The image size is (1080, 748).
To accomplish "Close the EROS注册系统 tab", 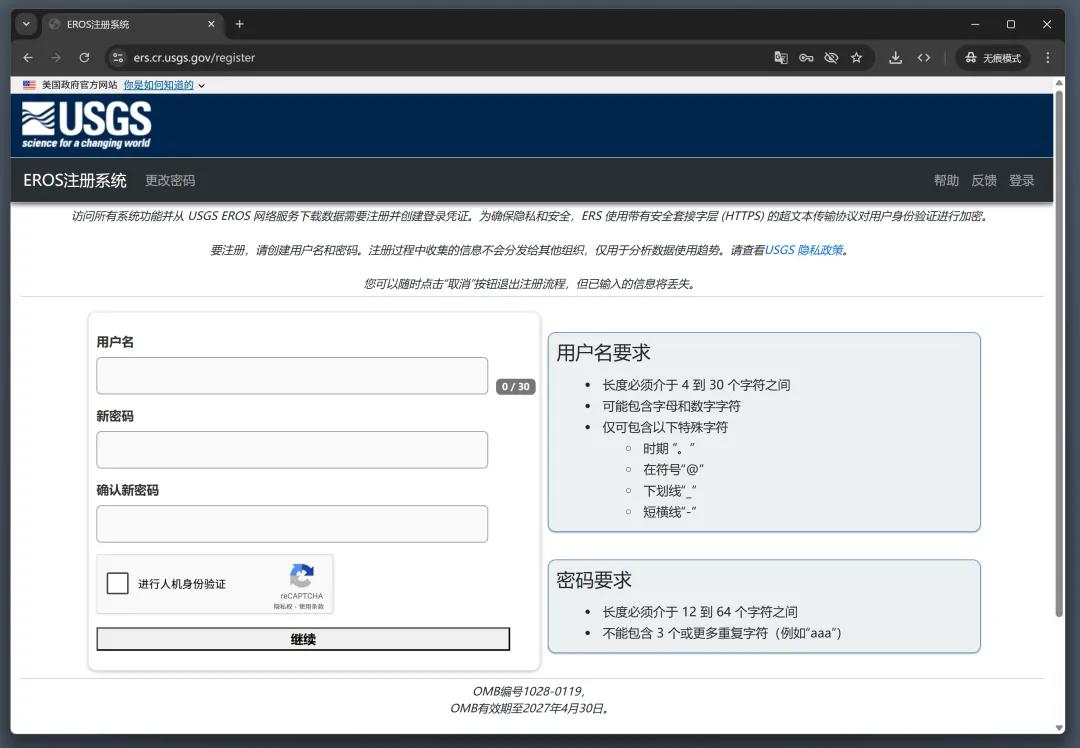I will point(211,24).
